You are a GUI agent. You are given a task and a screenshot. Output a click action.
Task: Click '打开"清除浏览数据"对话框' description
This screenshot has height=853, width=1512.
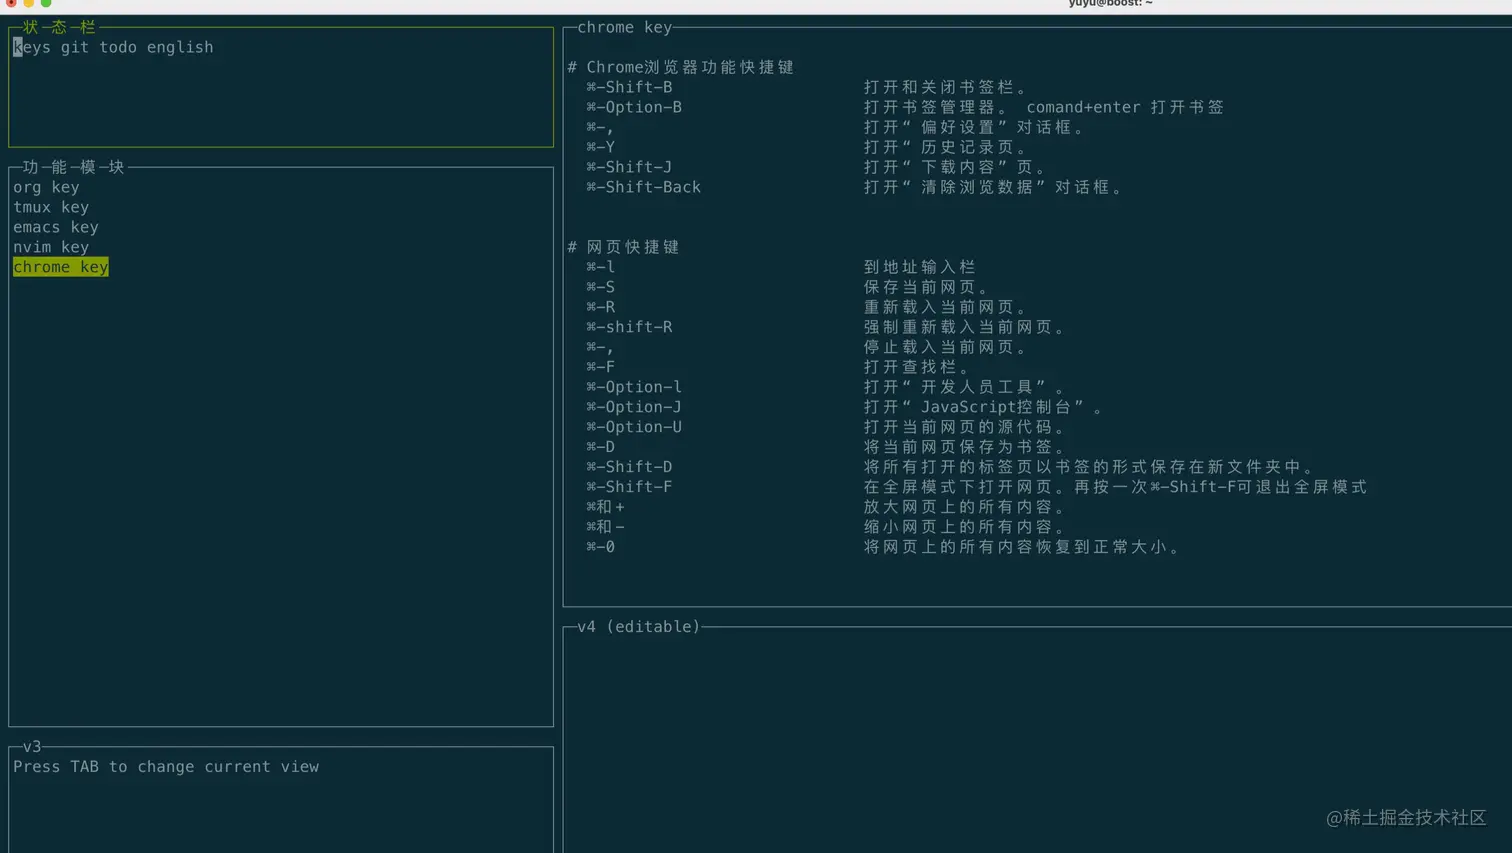pyautogui.click(x=994, y=187)
